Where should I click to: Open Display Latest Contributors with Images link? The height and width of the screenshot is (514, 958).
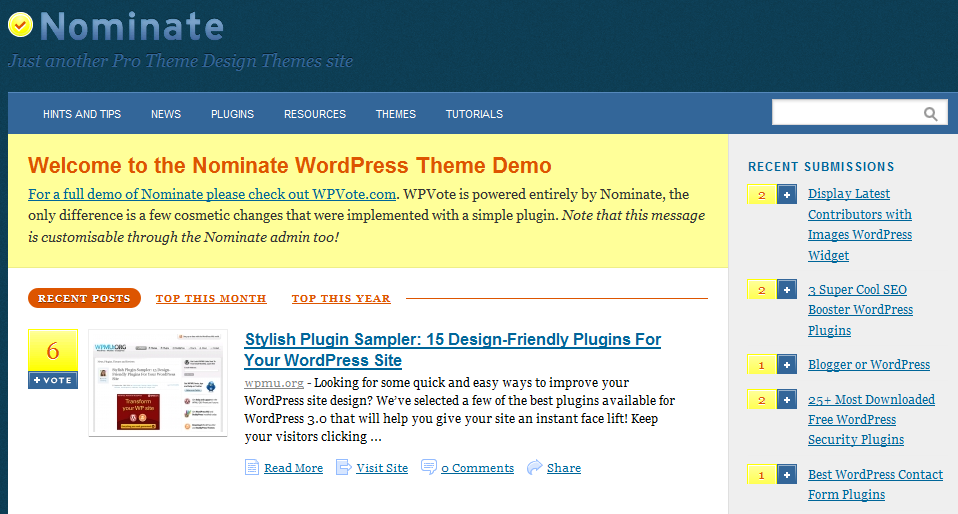click(860, 224)
